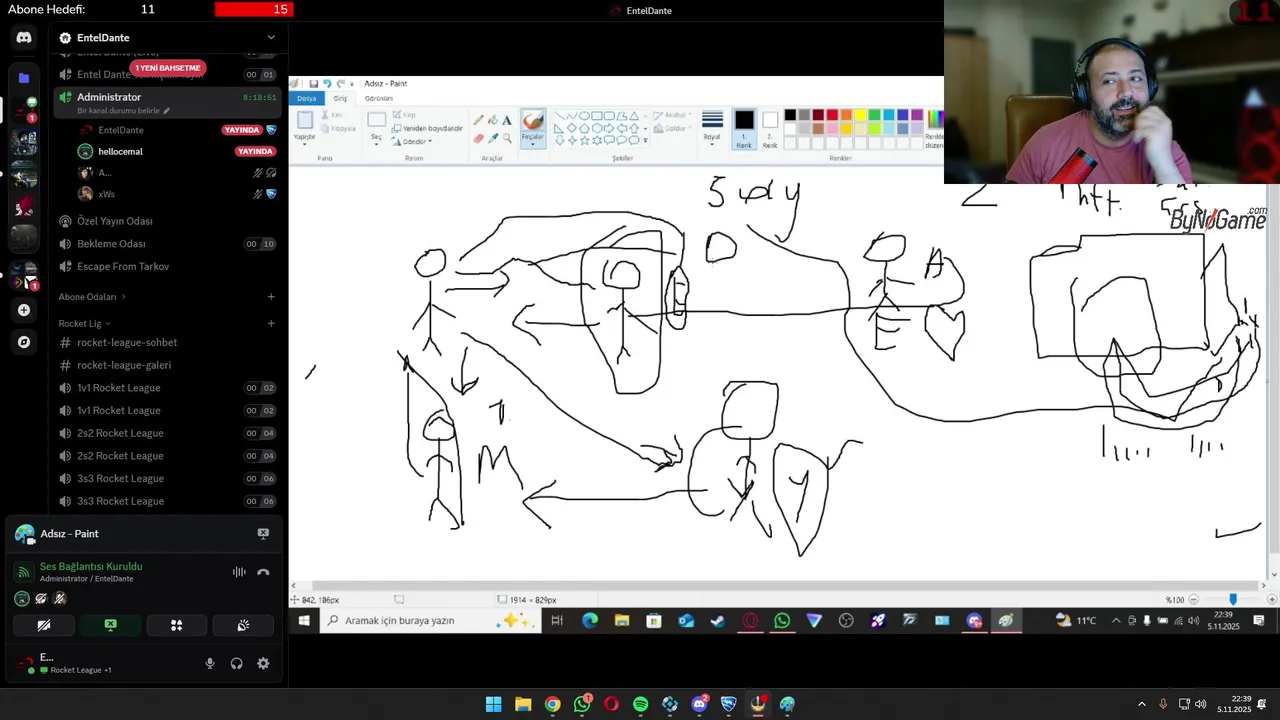Stop streaming Adsız - Paint via monitor icon
This screenshot has height=720, width=1280.
263,533
